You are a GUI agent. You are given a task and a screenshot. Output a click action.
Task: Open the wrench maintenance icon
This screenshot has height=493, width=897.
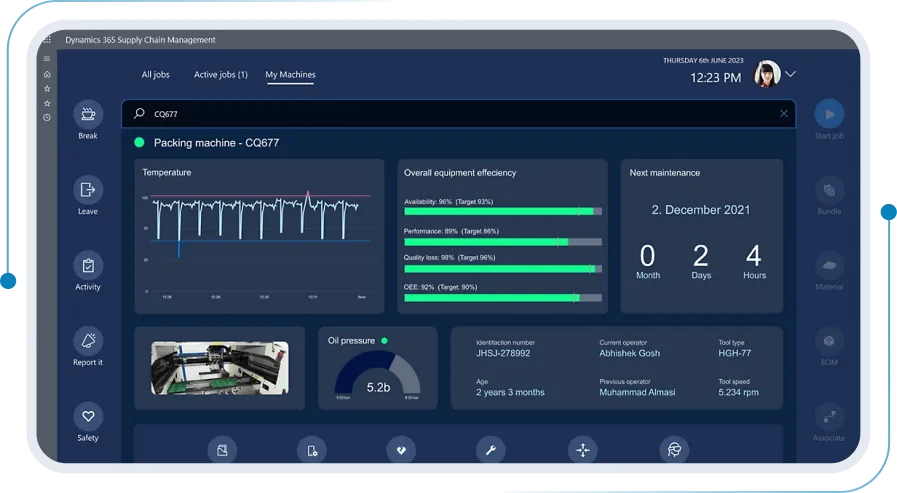click(x=491, y=451)
